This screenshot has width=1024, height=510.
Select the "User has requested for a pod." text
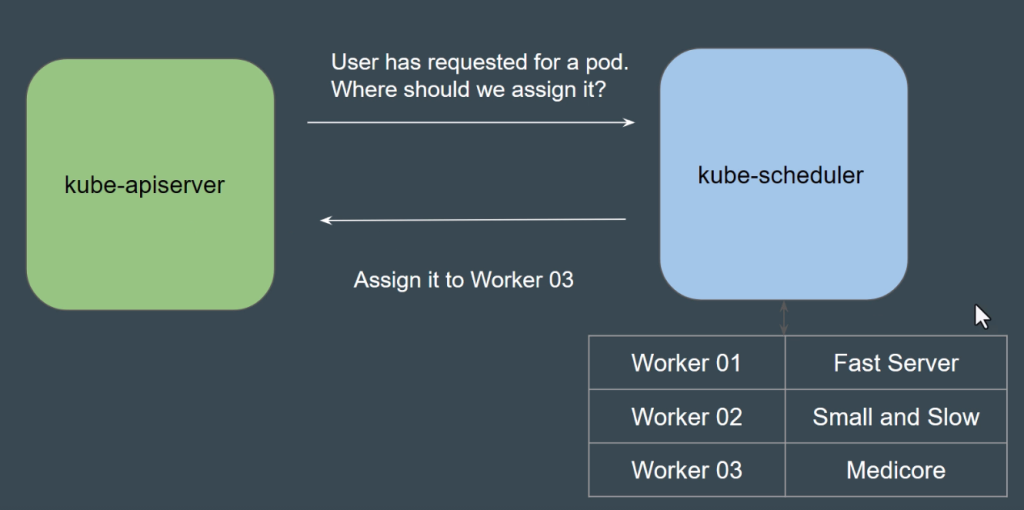[479, 63]
